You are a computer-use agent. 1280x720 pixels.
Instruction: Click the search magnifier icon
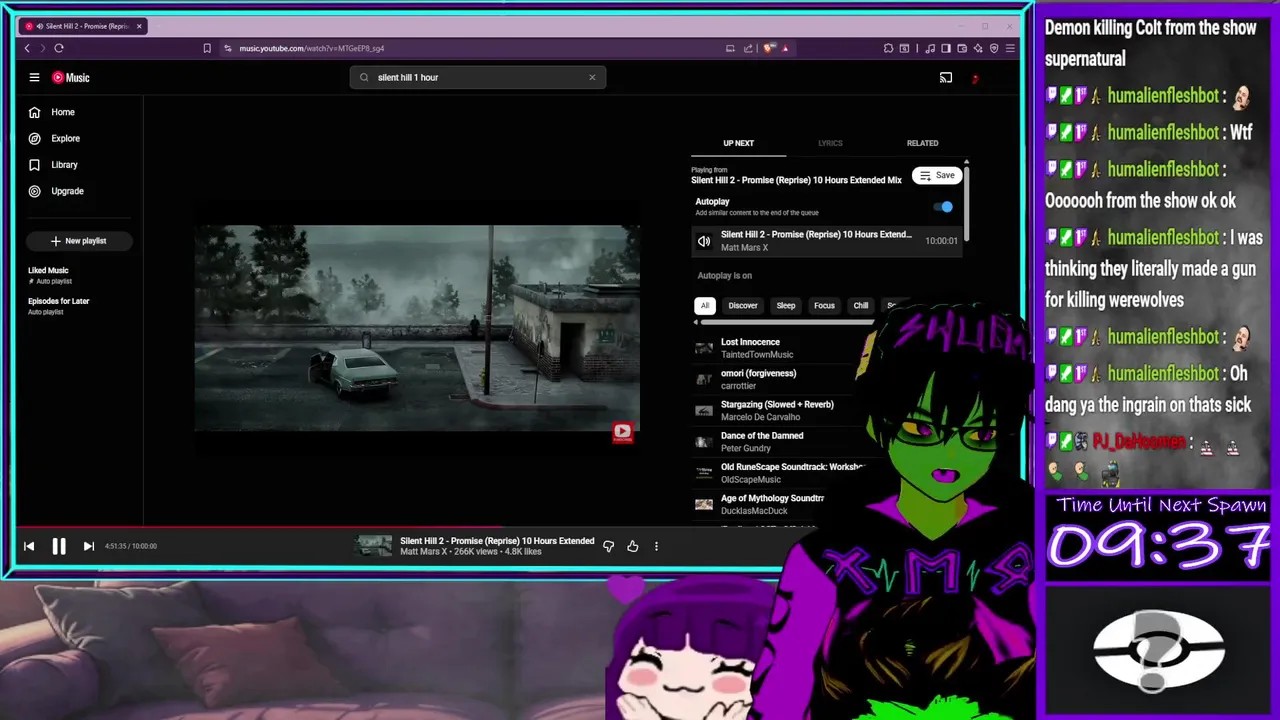(364, 77)
